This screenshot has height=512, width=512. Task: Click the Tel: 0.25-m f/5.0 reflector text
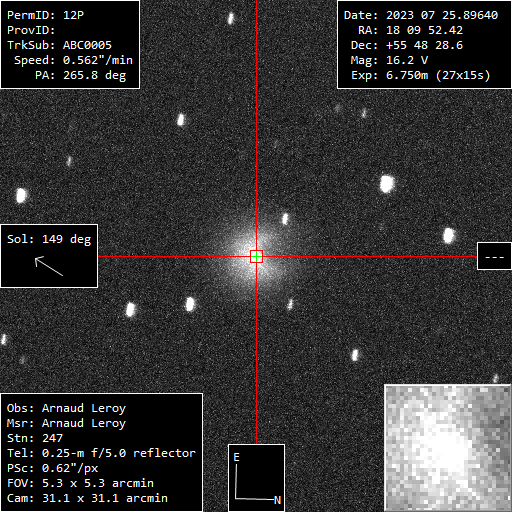click(101, 453)
